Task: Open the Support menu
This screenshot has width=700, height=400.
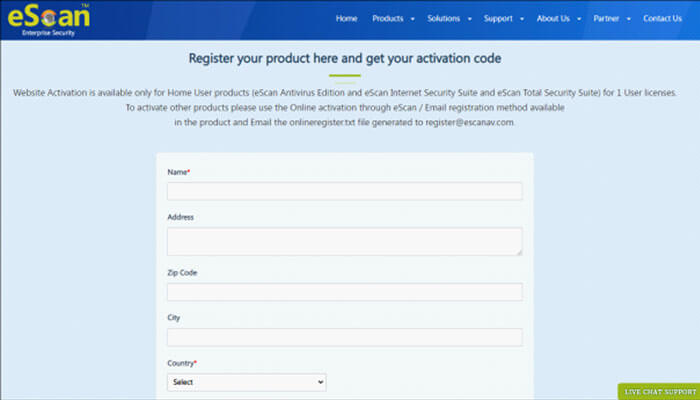Action: pos(498,18)
